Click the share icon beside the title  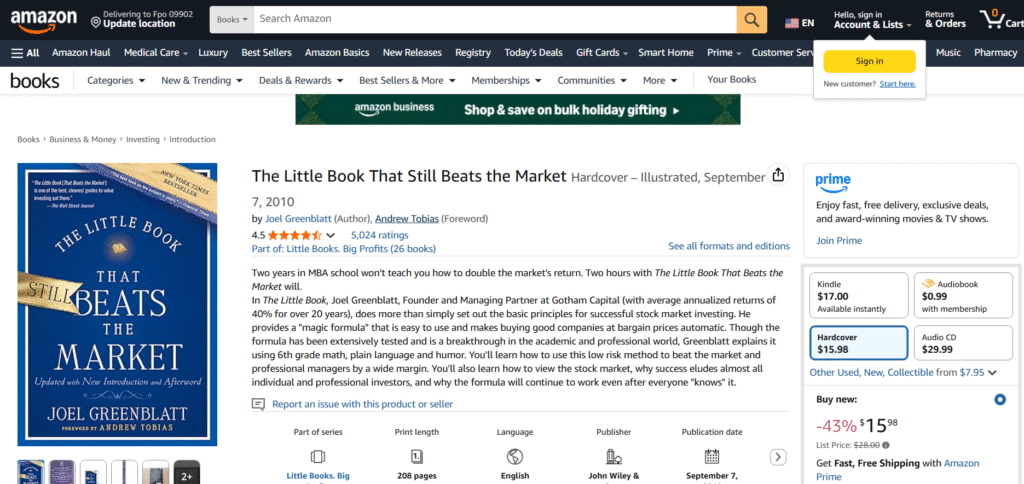coord(778,175)
